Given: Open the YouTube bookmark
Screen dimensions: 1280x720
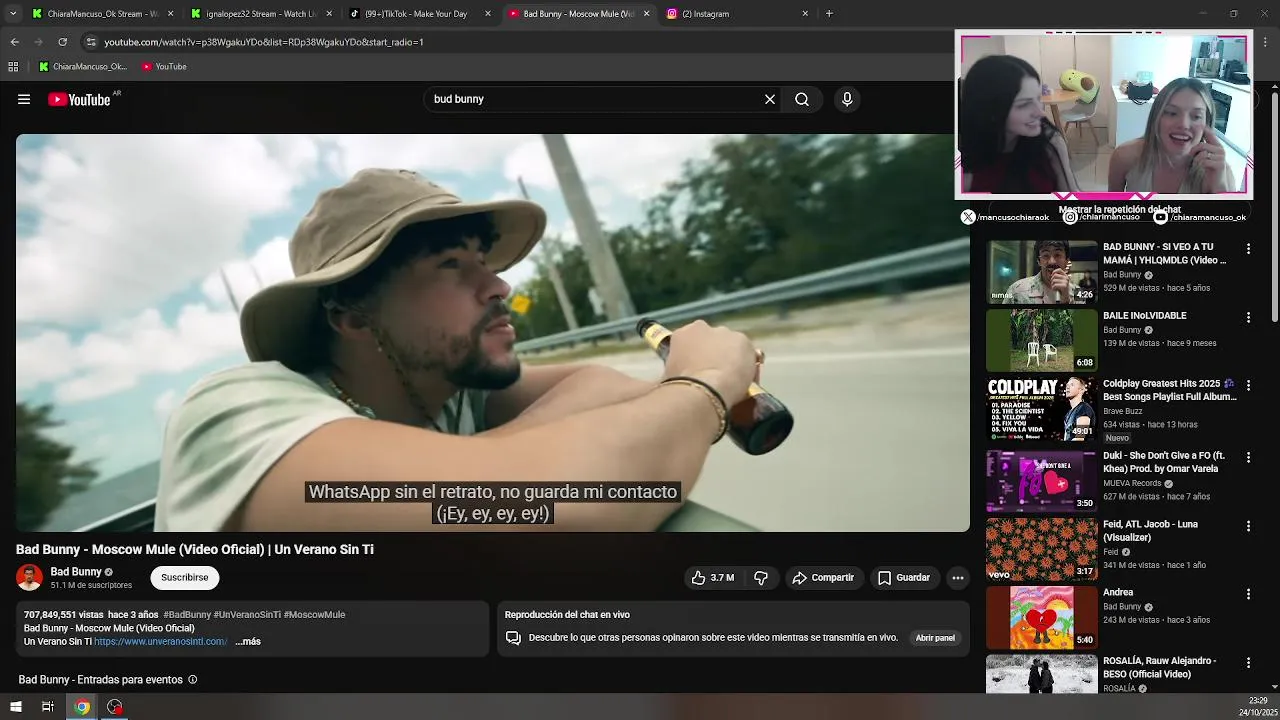Looking at the screenshot, I should [x=164, y=67].
